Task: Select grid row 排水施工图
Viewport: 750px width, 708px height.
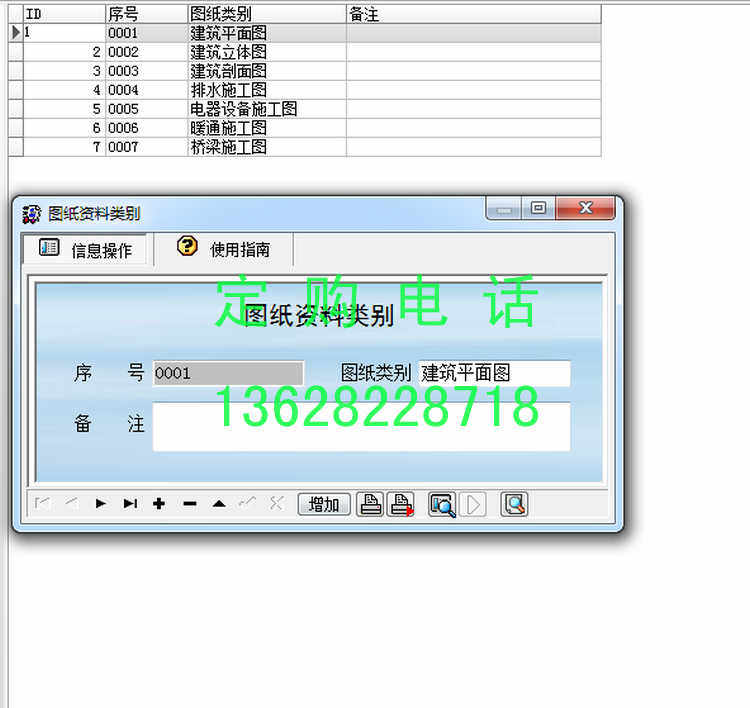Action: 305,90
